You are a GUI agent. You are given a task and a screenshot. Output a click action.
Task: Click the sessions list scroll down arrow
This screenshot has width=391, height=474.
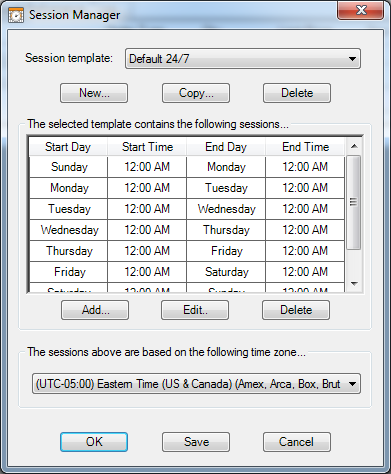(x=354, y=284)
